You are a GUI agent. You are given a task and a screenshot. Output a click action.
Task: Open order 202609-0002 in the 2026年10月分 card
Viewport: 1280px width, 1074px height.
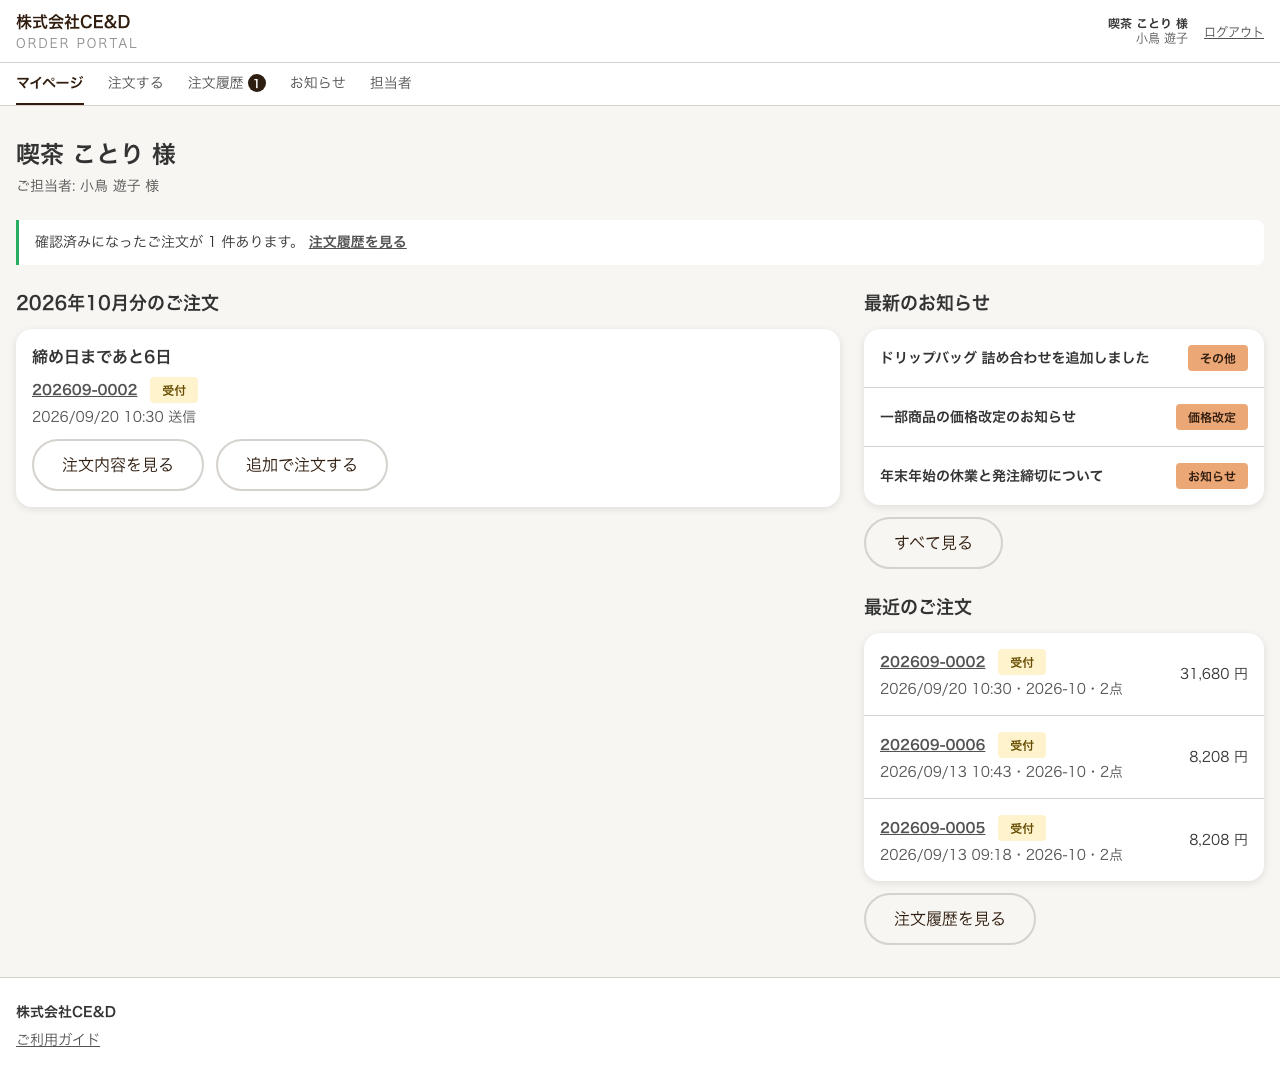coord(85,390)
